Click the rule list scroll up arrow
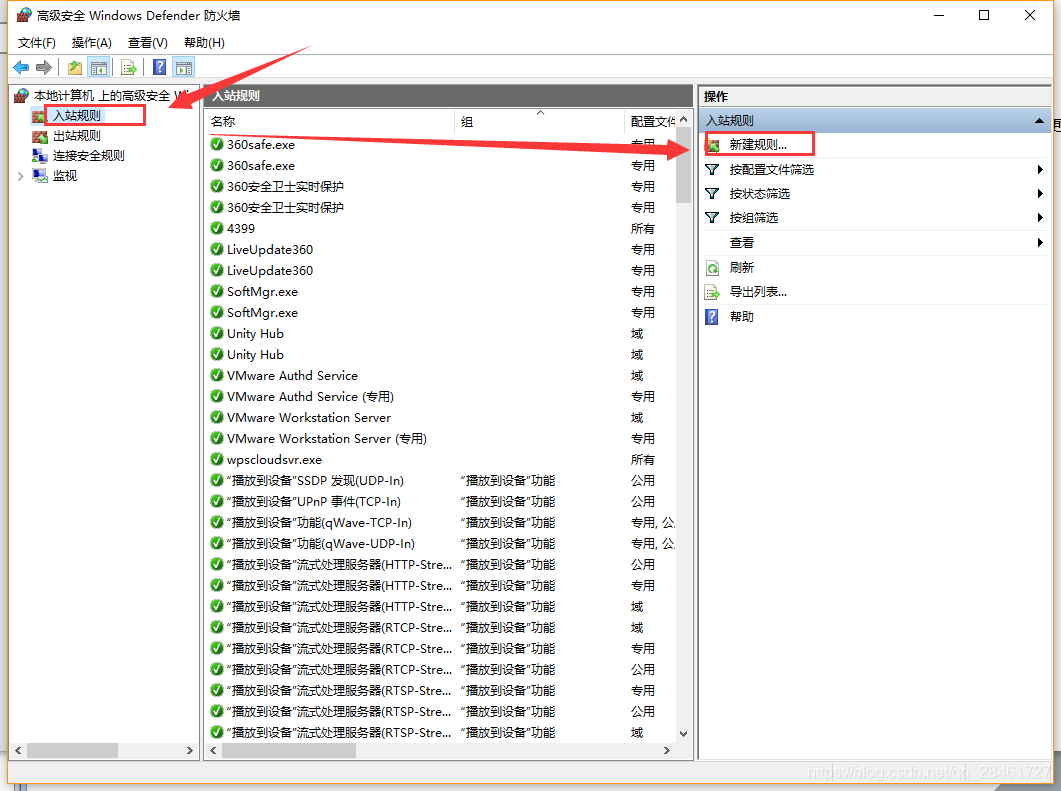 (683, 119)
